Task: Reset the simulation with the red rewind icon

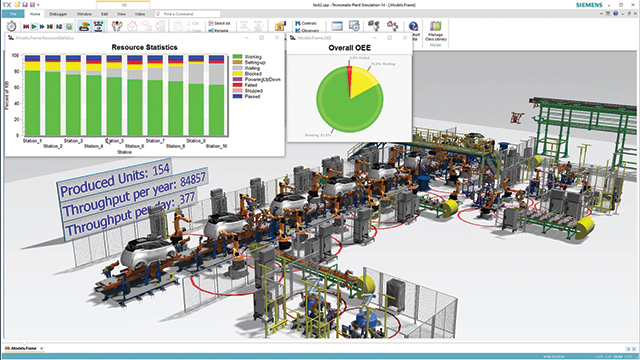Action: click(26, 27)
